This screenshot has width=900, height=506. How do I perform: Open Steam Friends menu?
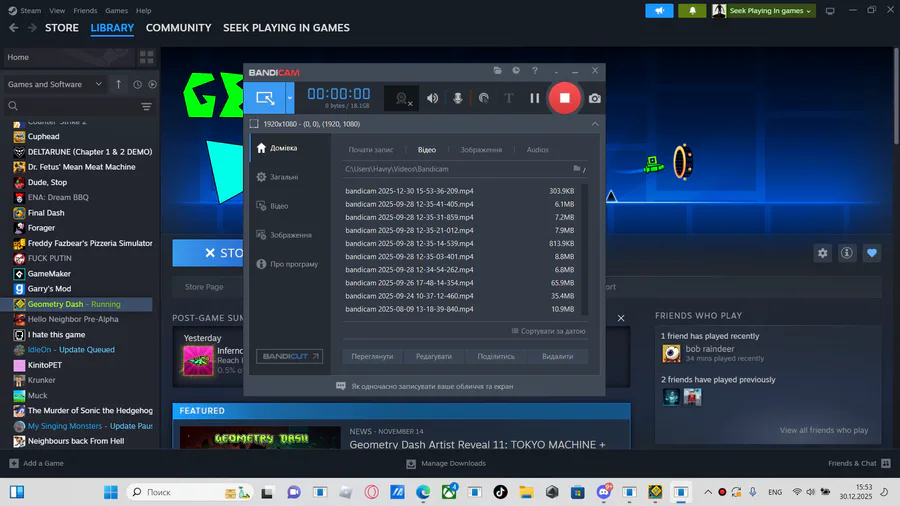click(85, 10)
